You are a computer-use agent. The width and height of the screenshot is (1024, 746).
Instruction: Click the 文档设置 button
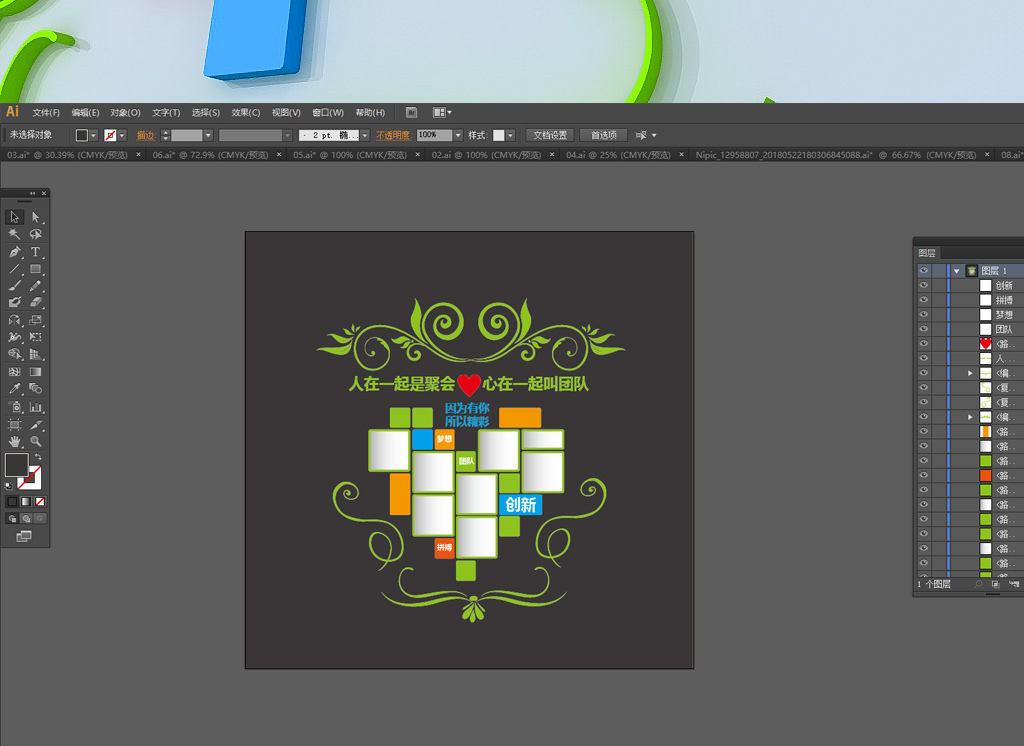coord(550,135)
